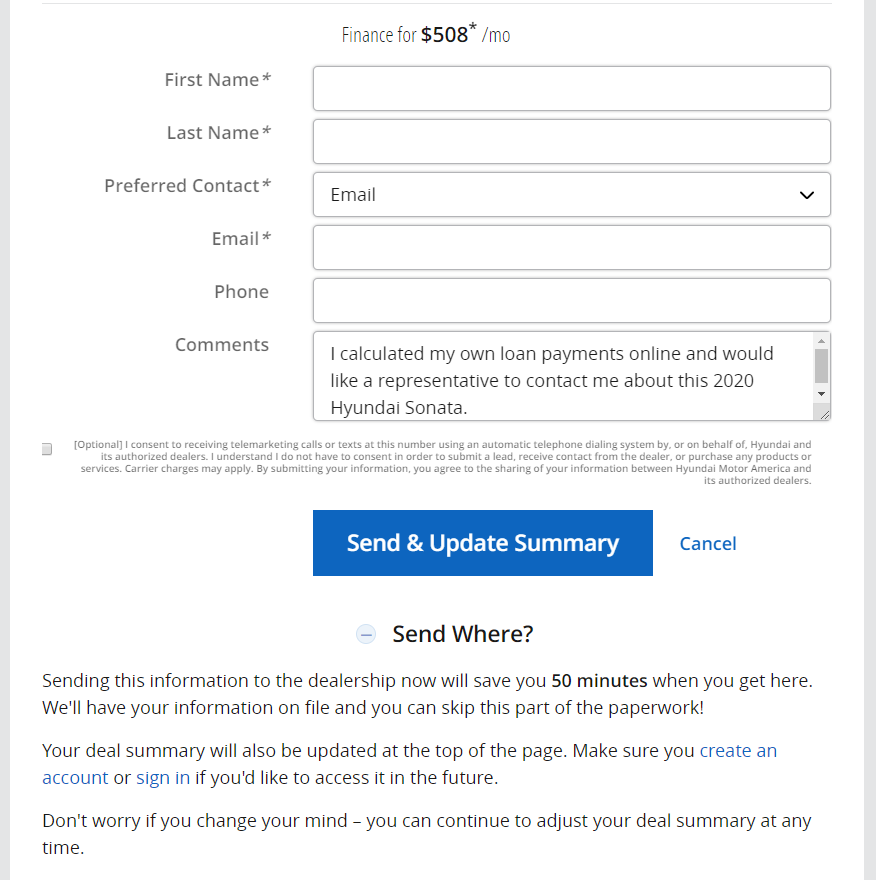876x880 pixels.
Task: Select the Email input box
Action: pos(571,248)
